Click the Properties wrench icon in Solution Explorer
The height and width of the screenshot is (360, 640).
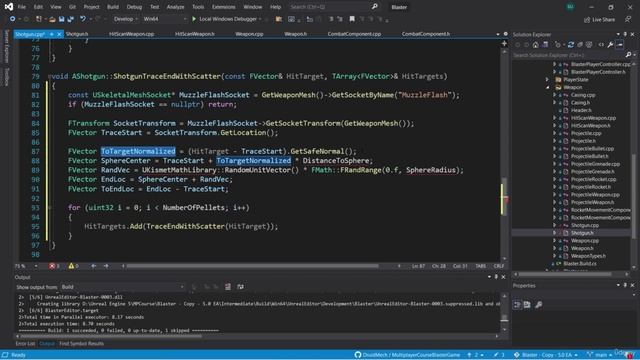[610, 45]
